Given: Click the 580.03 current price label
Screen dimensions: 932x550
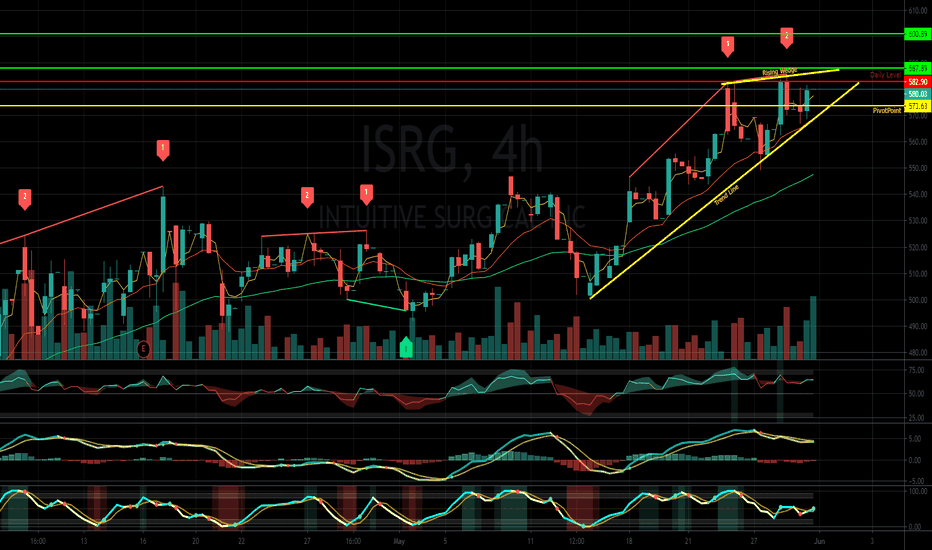Looking at the screenshot, I should [x=917, y=94].
